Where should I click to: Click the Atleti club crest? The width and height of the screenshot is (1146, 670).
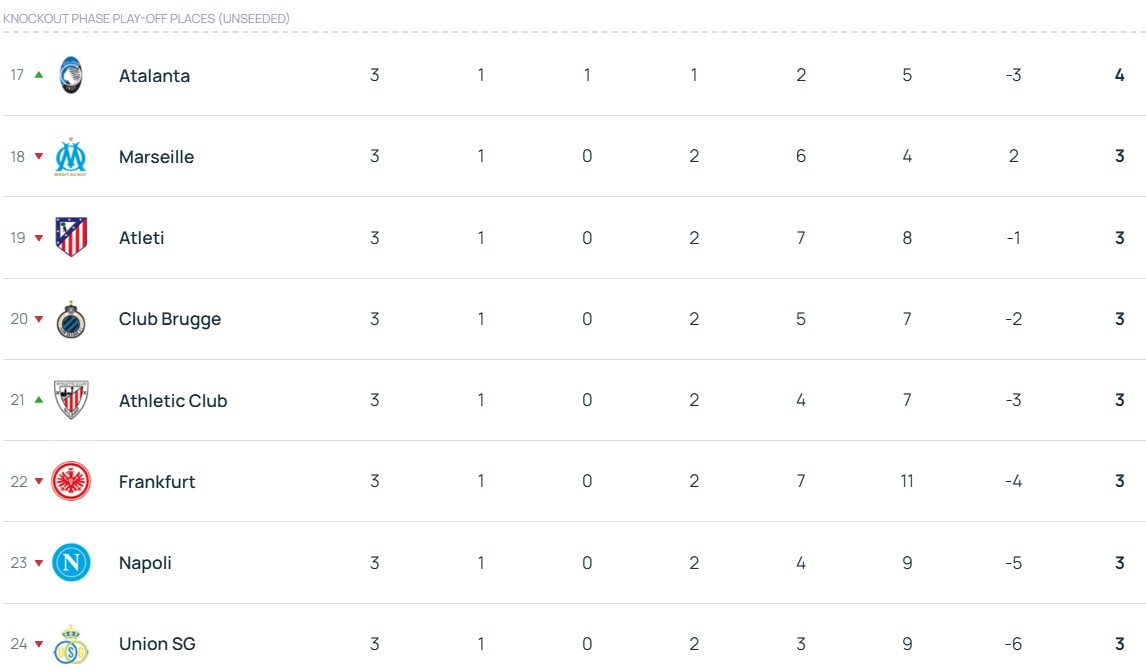pos(71,238)
